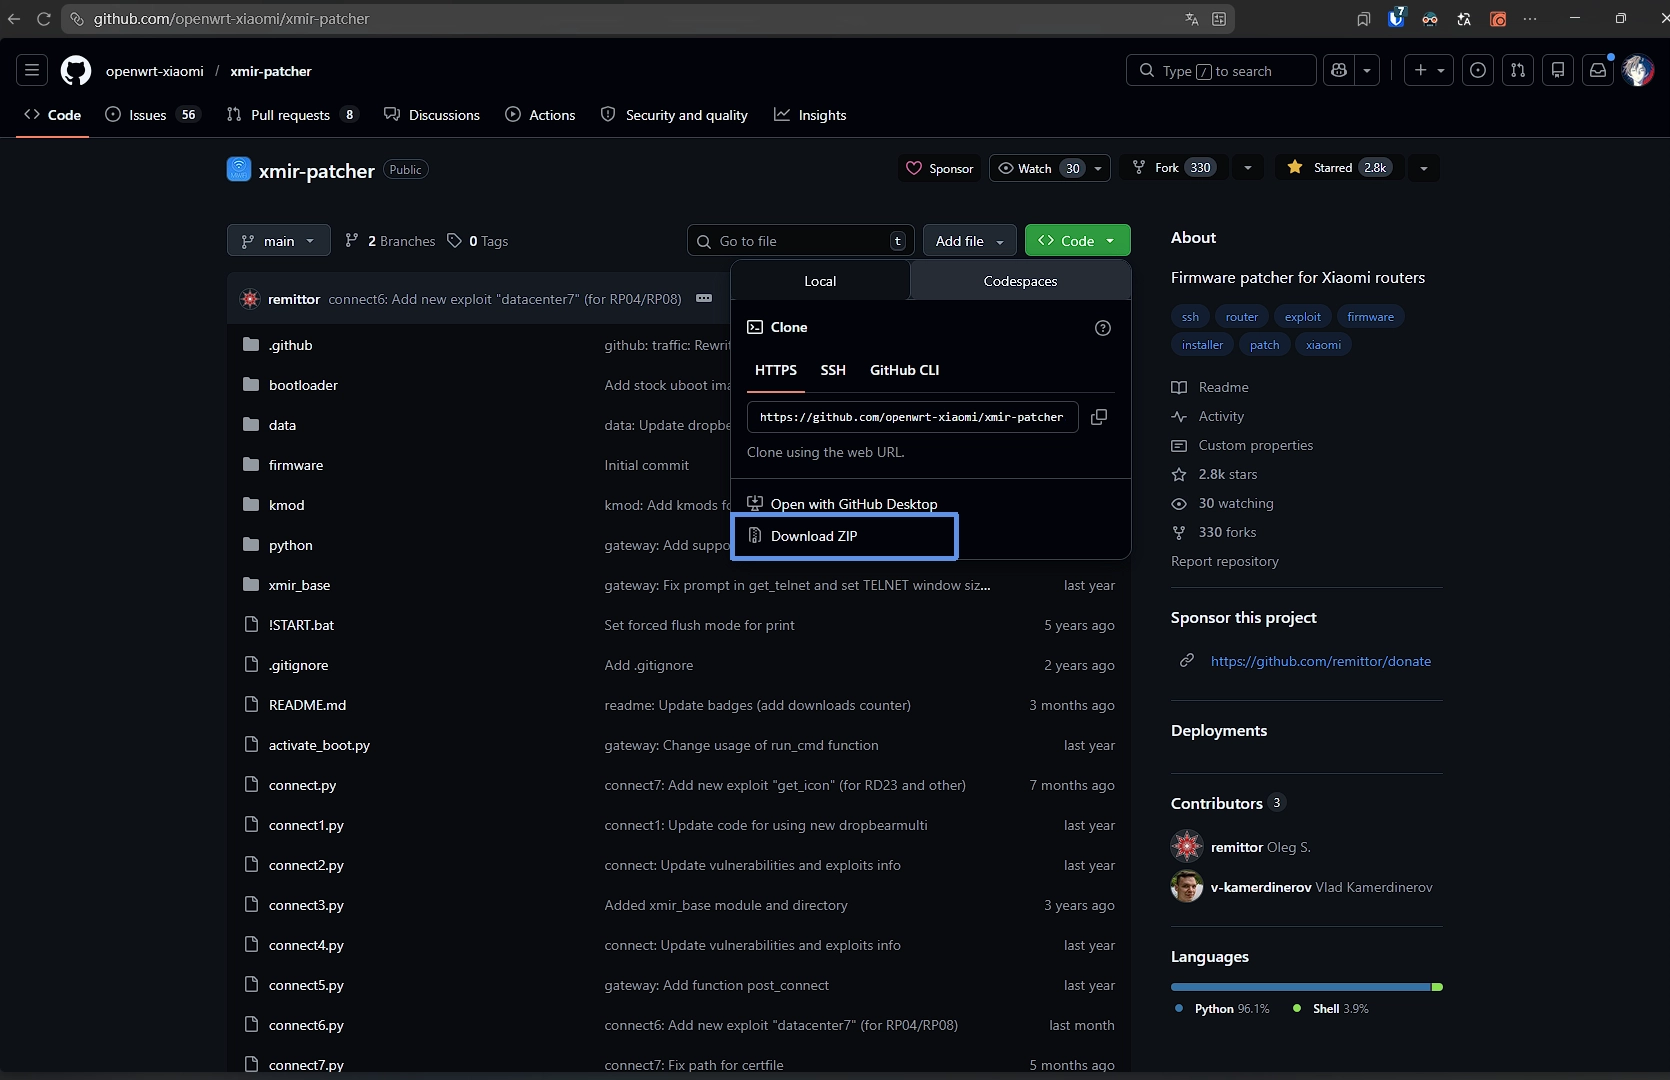Open the v-kamerdinerov contributor avatar
1670x1080 pixels.
pos(1187,886)
